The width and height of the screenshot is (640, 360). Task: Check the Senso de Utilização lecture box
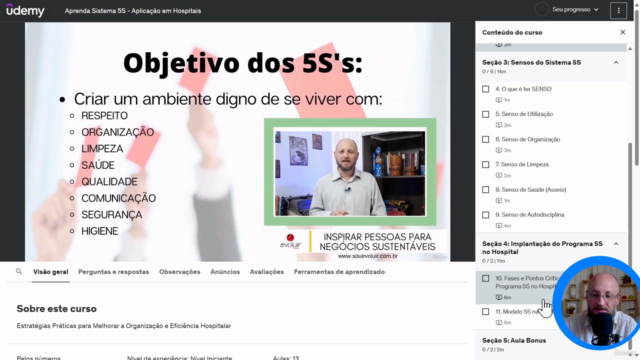(486, 114)
